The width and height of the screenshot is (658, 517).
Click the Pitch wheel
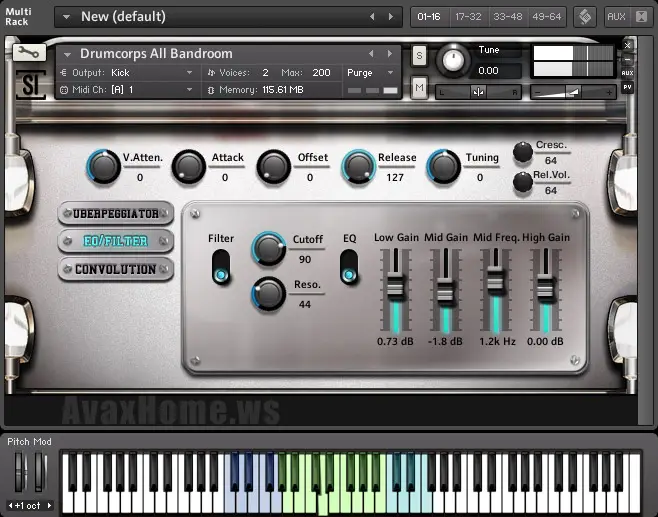pyautogui.click(x=19, y=471)
